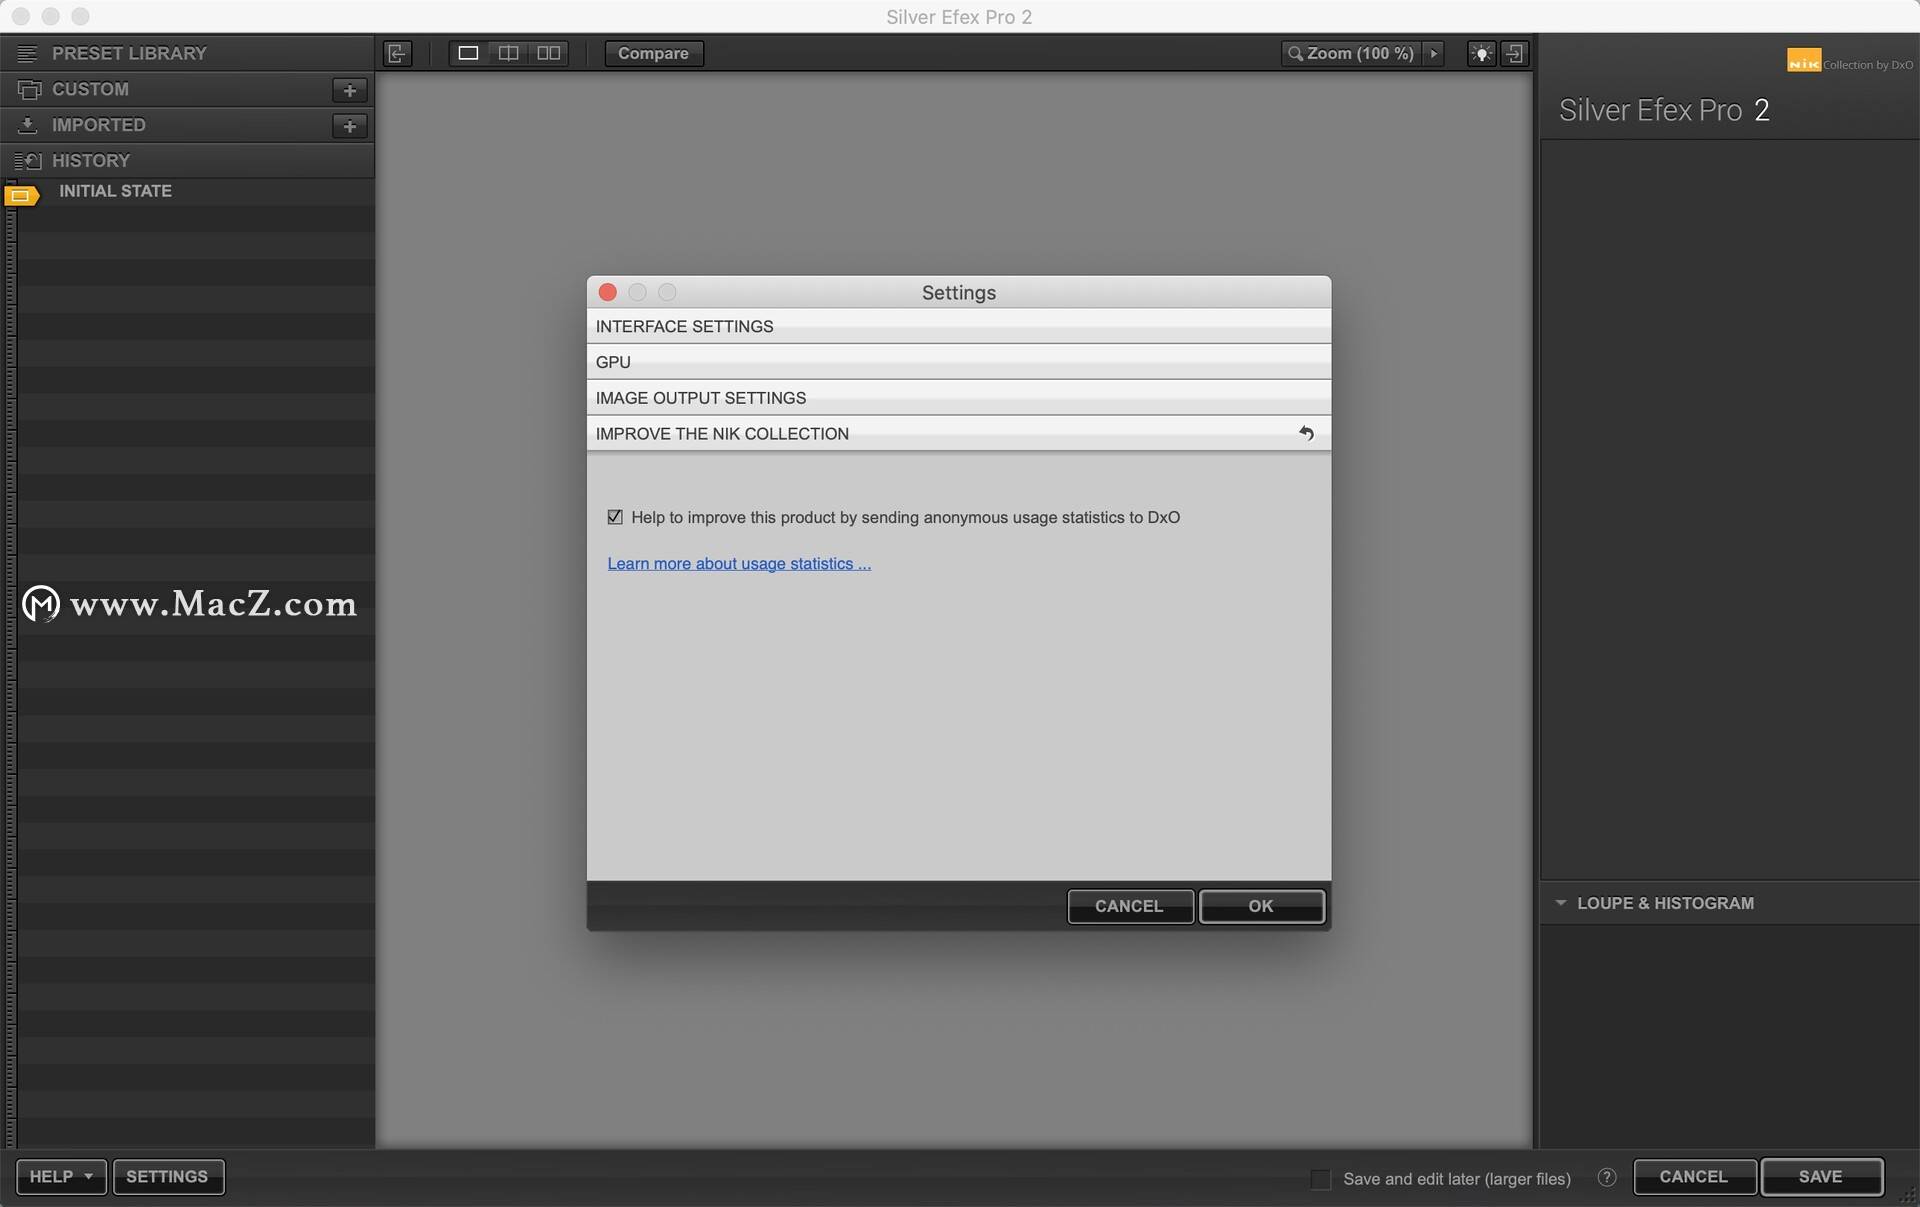
Task: Click main window Cancel button
Action: [x=1693, y=1177]
